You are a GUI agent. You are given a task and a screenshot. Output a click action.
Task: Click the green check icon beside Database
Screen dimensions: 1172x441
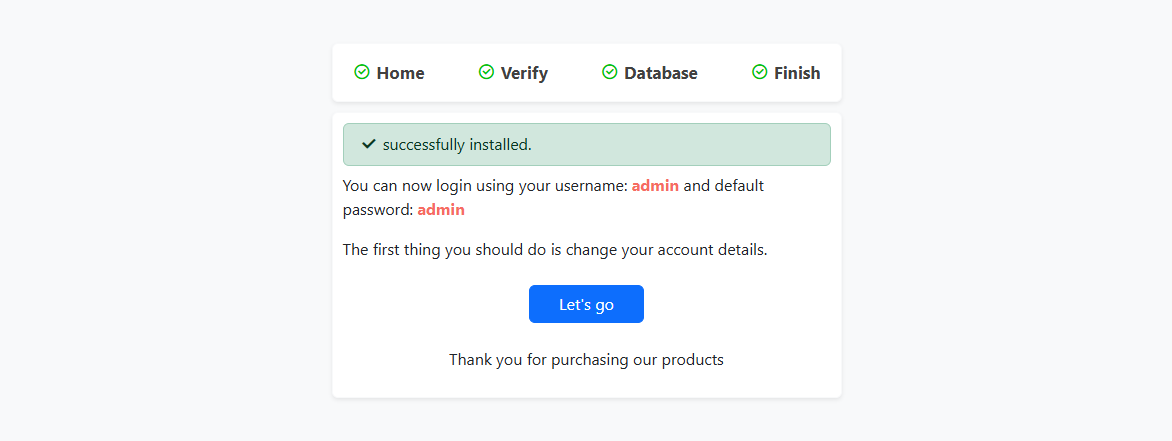pyautogui.click(x=610, y=72)
